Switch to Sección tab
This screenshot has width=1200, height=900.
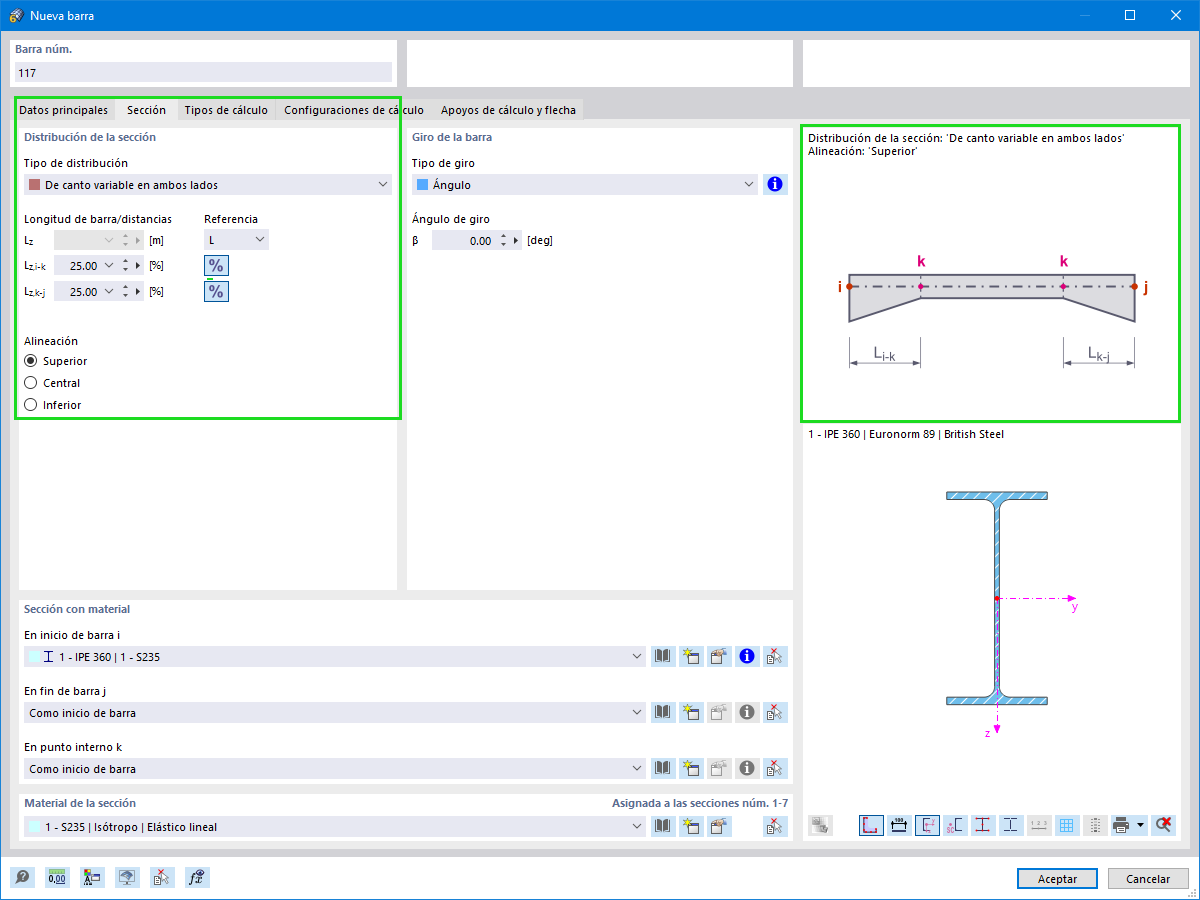[146, 110]
